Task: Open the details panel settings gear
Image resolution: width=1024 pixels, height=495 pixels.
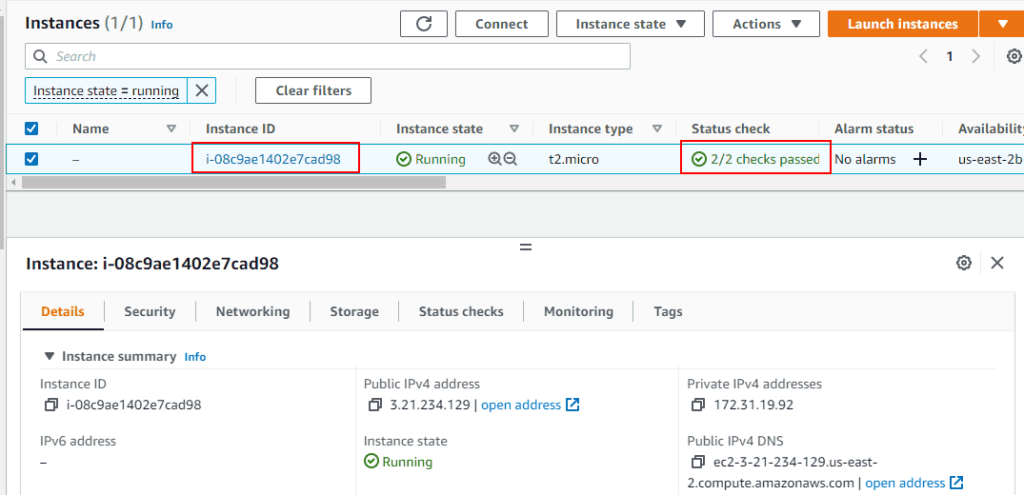Action: (x=964, y=263)
